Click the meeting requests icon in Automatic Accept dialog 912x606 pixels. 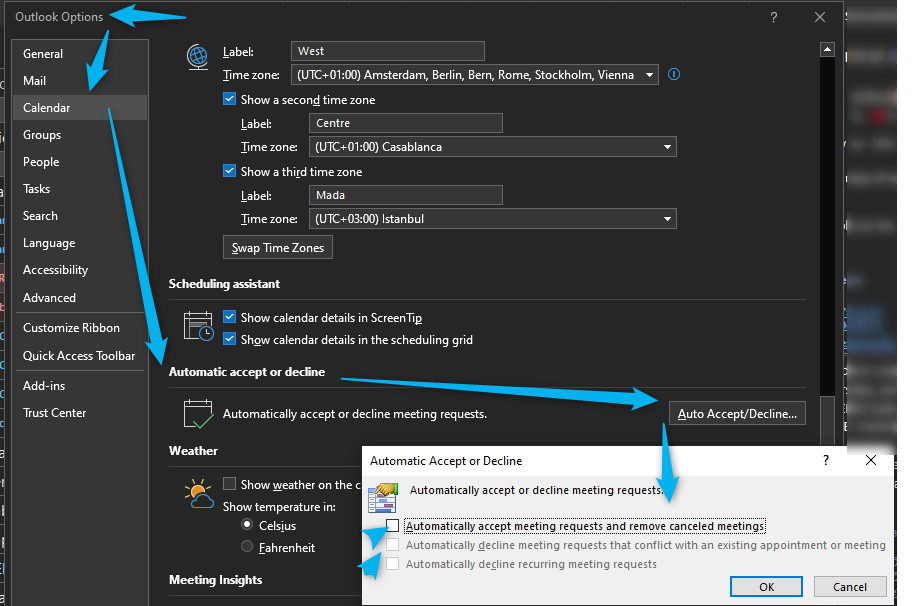point(383,498)
